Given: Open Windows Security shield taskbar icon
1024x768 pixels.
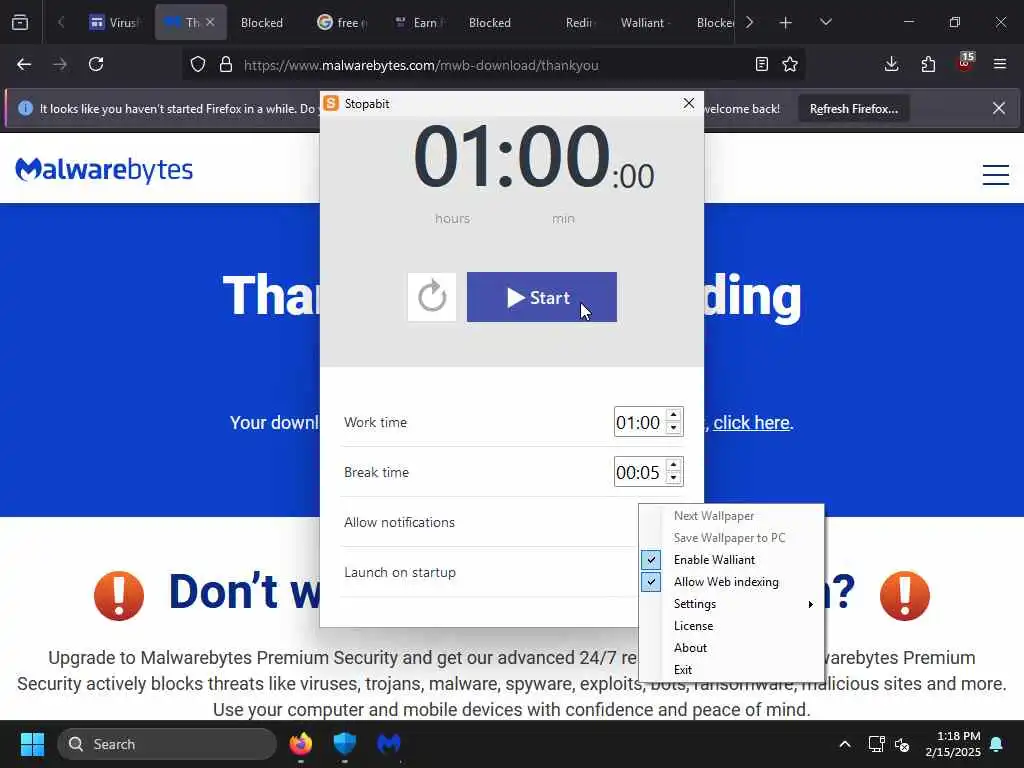Looking at the screenshot, I should (x=344, y=744).
